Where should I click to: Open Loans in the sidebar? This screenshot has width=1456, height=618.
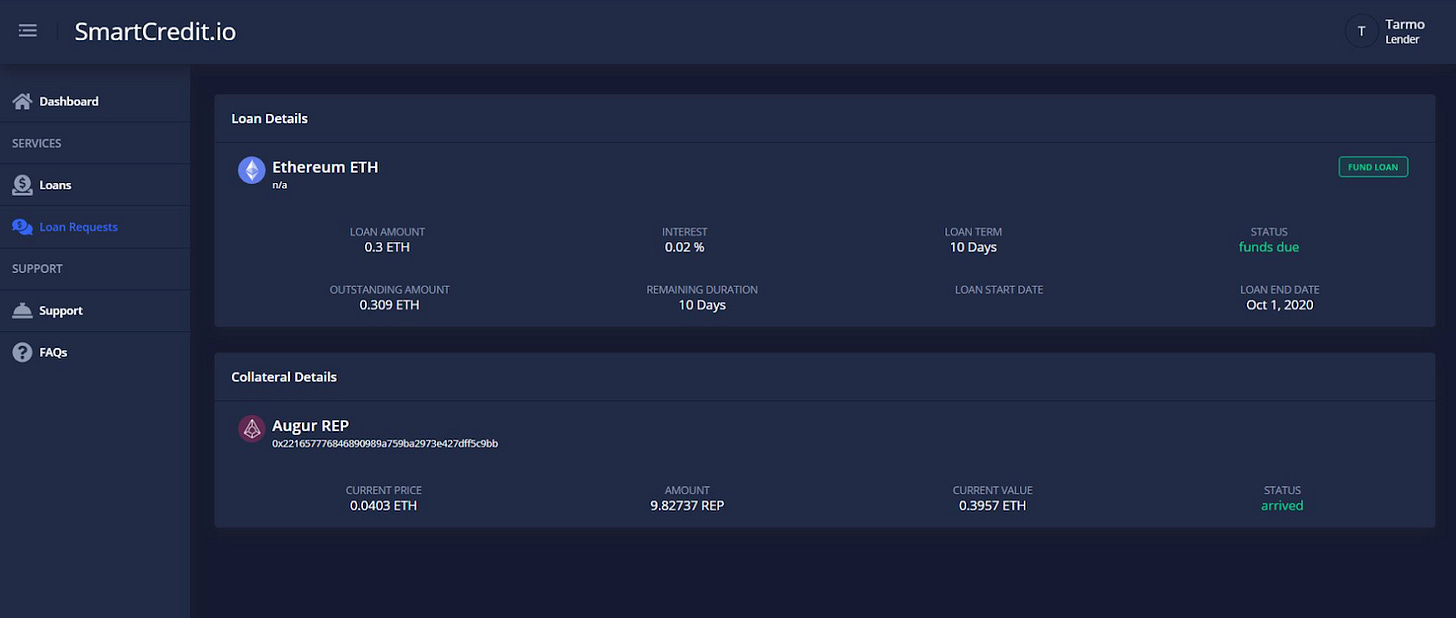pyautogui.click(x=55, y=185)
